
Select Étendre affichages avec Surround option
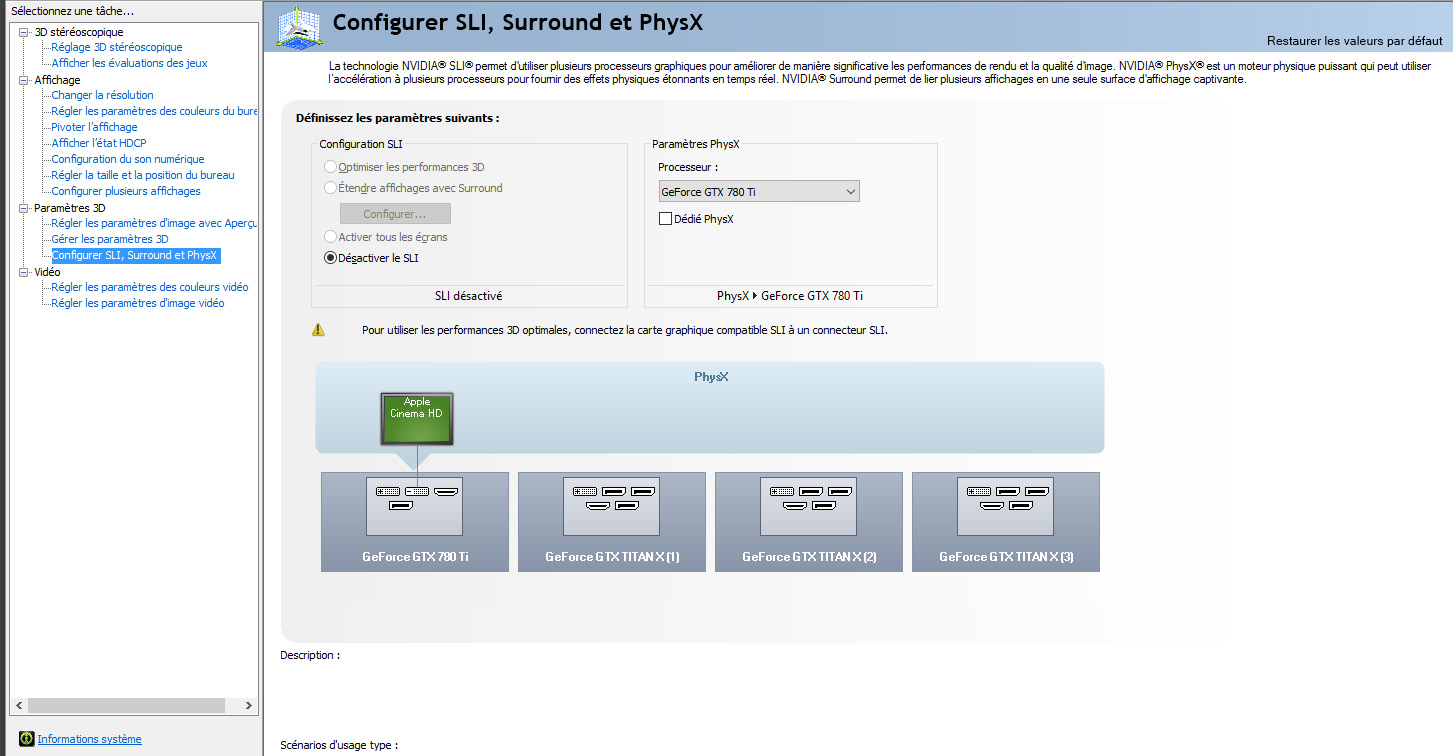click(x=331, y=188)
